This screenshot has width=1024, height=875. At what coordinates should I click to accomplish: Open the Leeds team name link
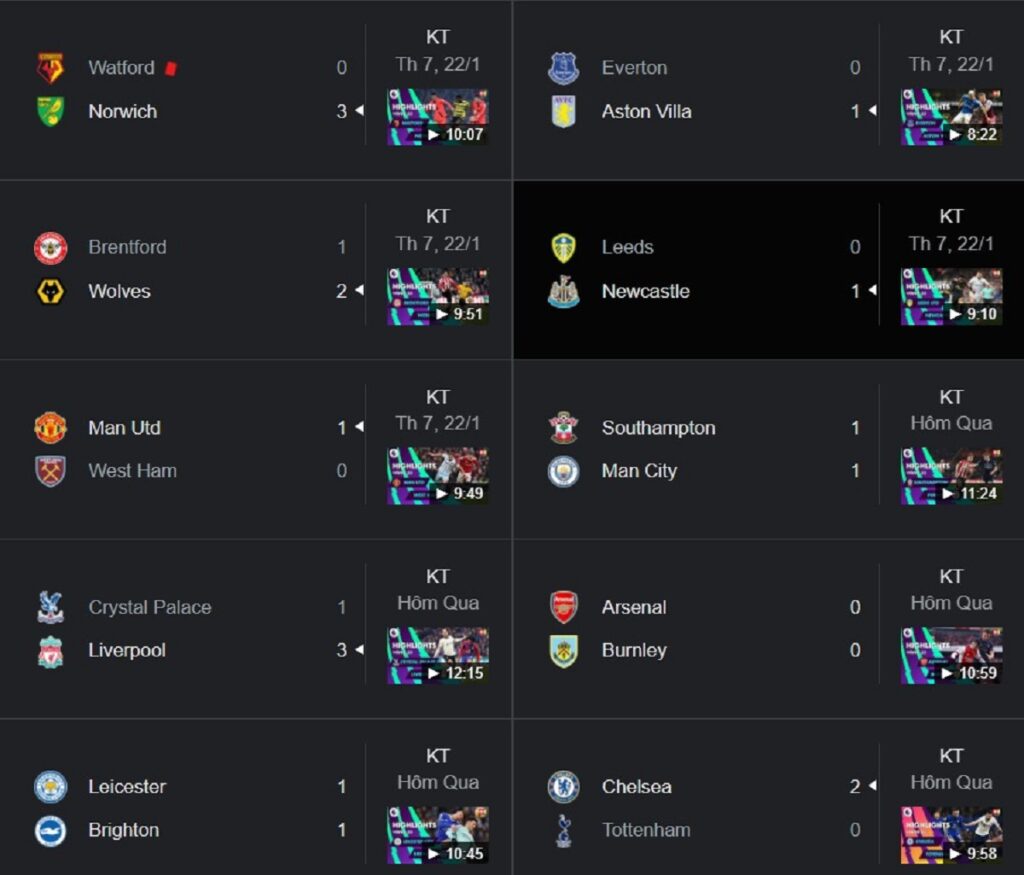628,247
